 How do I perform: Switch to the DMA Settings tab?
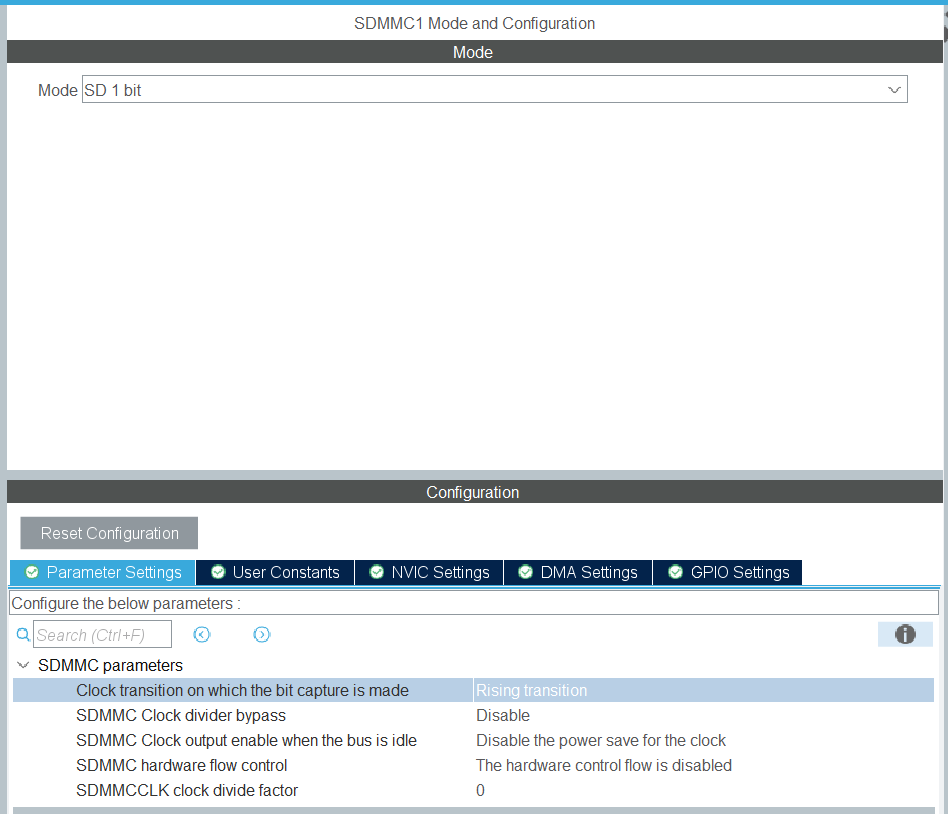578,572
